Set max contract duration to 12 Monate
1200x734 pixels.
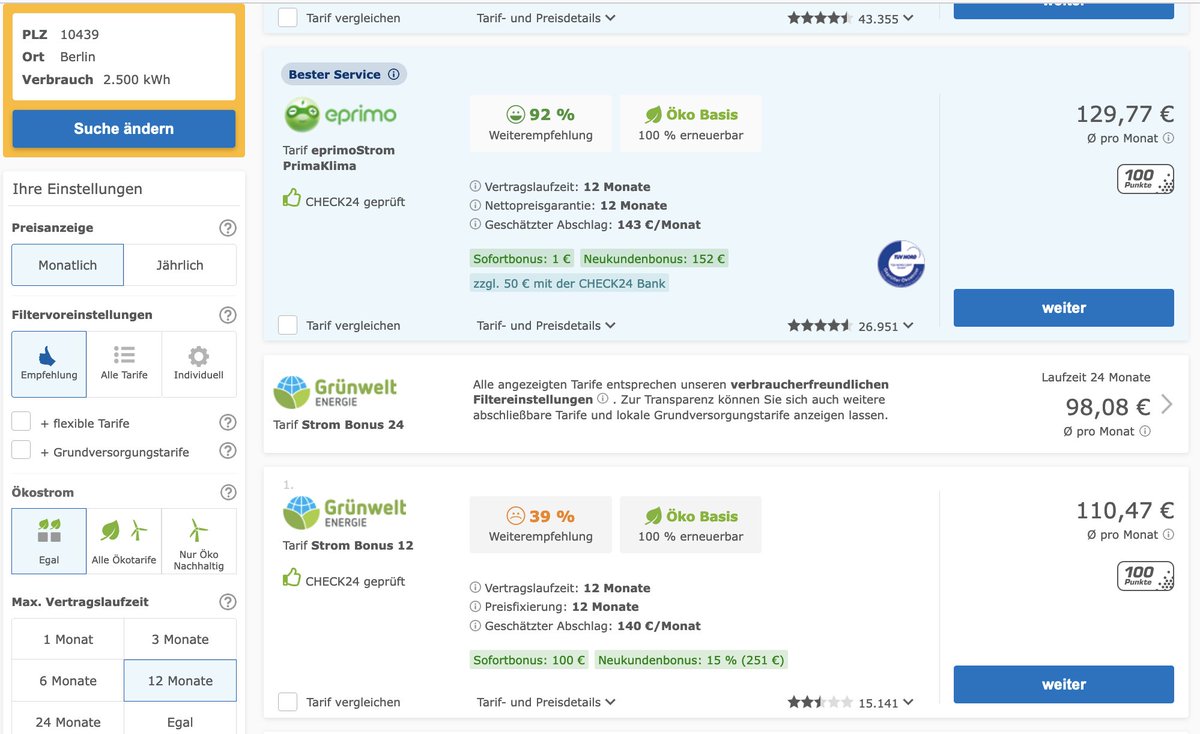(180, 681)
